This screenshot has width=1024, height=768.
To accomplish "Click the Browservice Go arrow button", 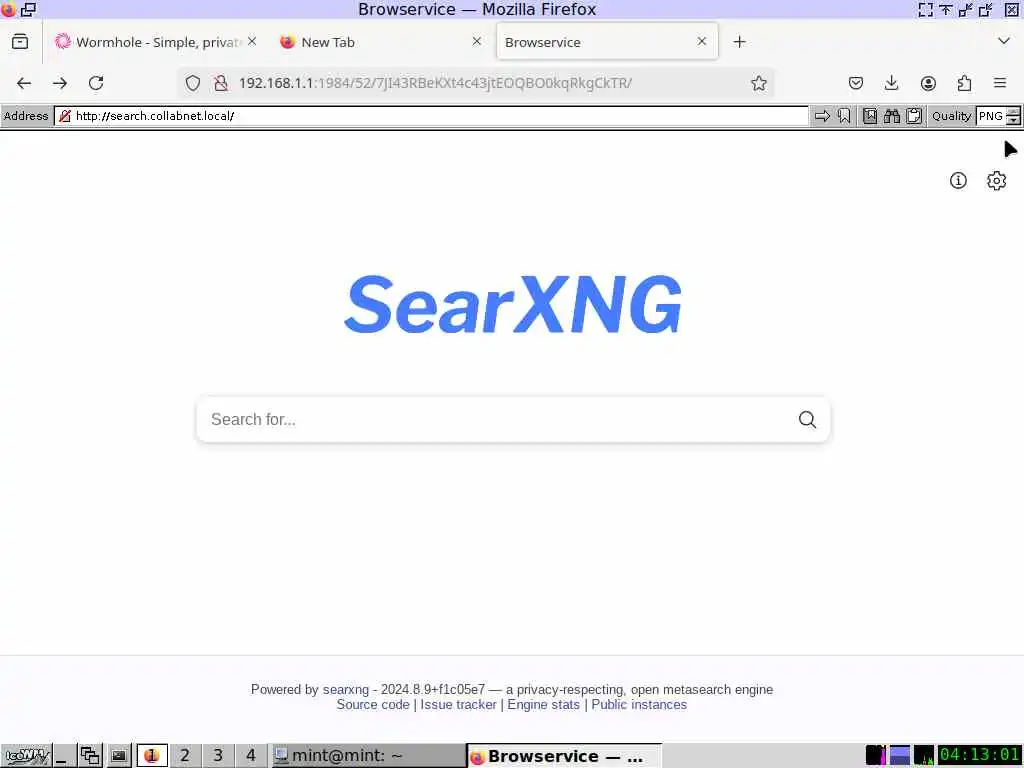I will (822, 116).
